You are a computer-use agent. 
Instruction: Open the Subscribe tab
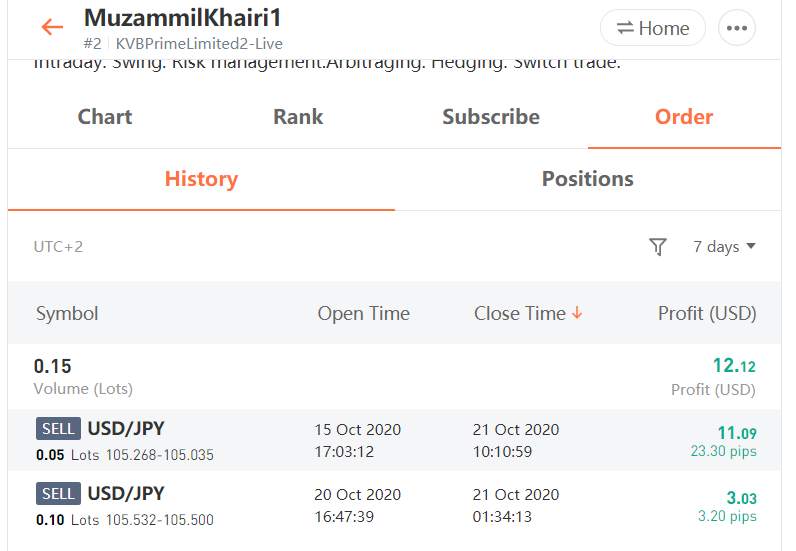tap(491, 117)
